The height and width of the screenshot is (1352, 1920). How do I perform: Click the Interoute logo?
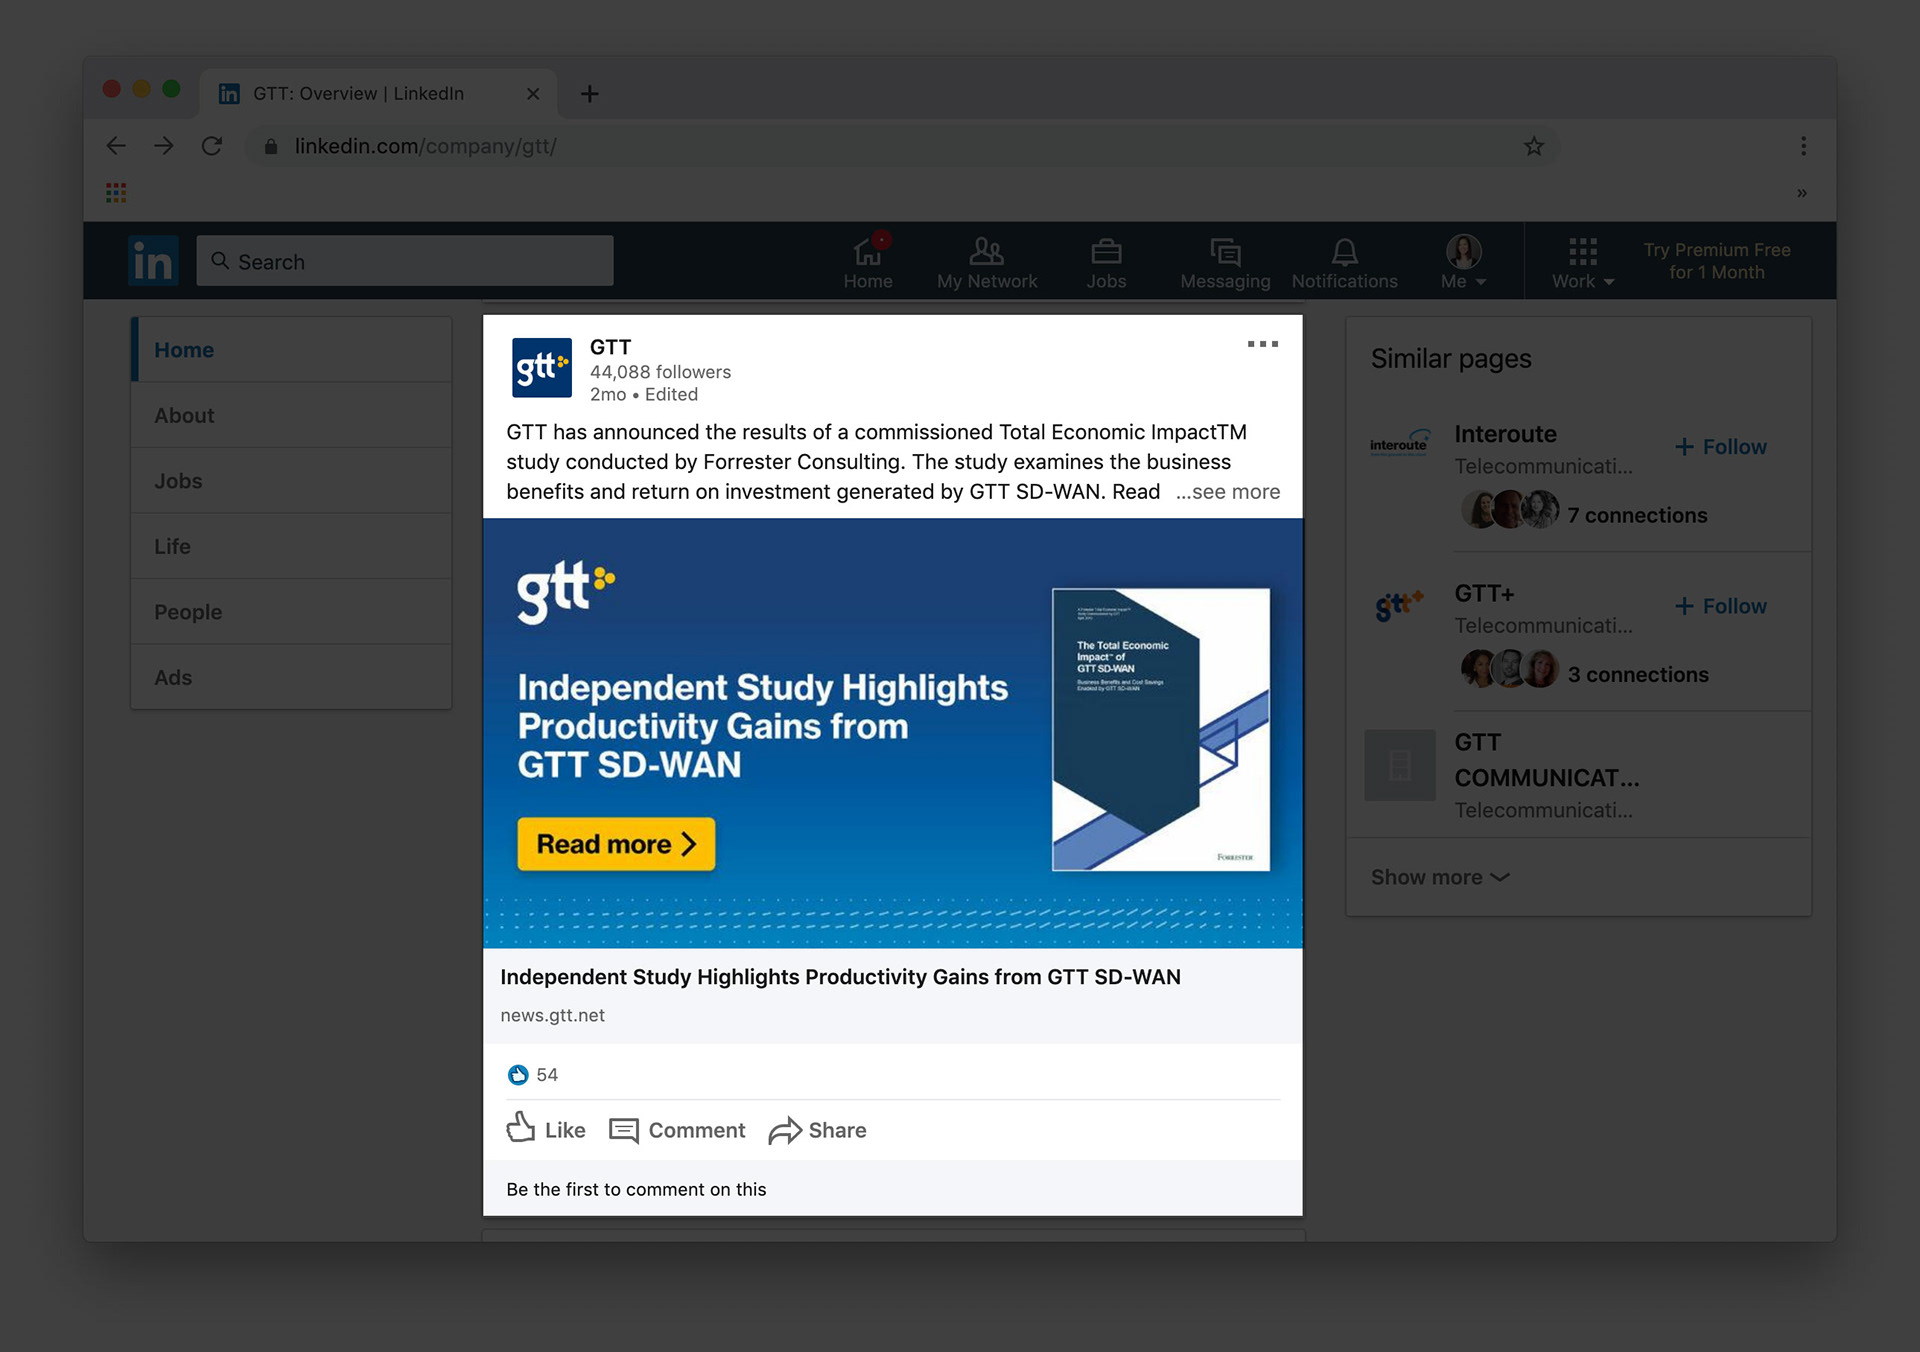click(x=1399, y=445)
